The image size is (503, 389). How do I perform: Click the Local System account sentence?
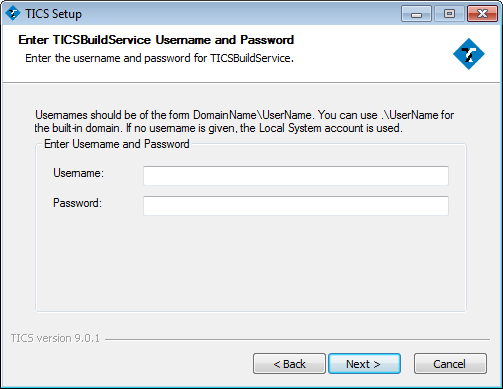[x=264, y=128]
